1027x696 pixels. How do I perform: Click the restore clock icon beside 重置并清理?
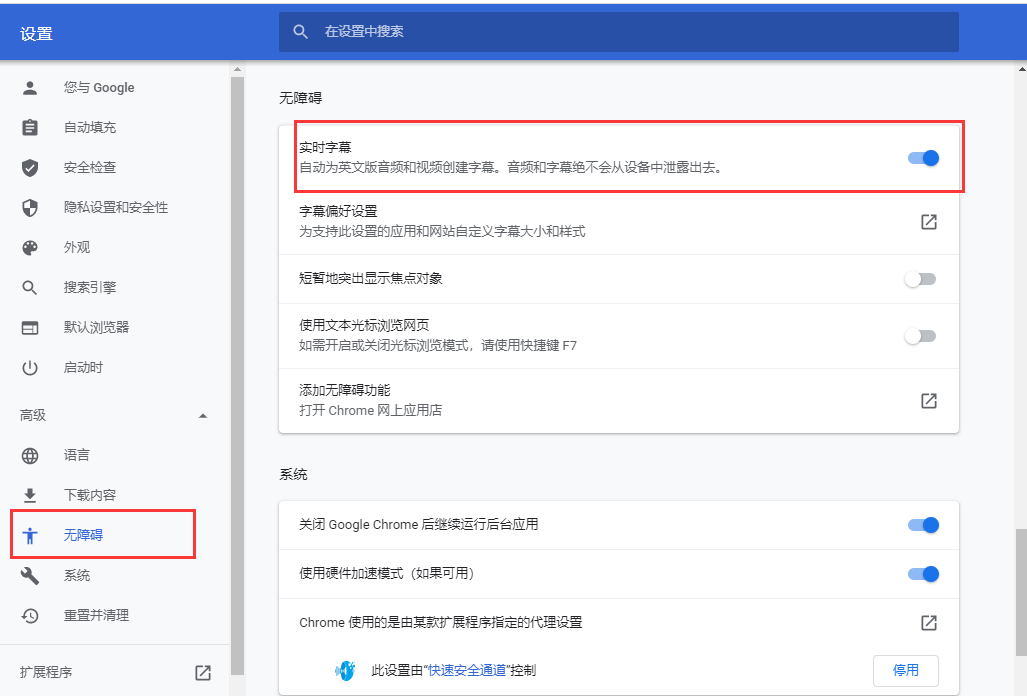(29, 615)
